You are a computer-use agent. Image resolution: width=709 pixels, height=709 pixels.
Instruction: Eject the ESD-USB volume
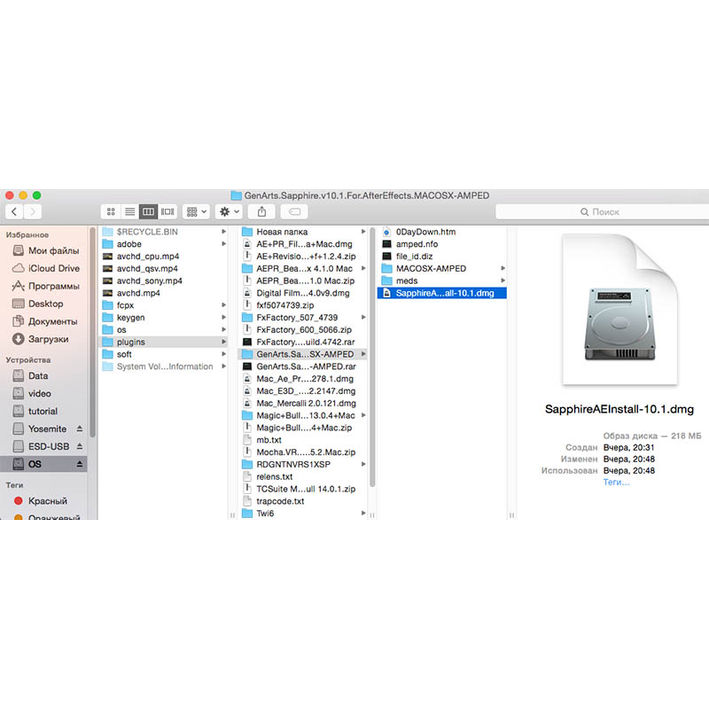(80, 446)
